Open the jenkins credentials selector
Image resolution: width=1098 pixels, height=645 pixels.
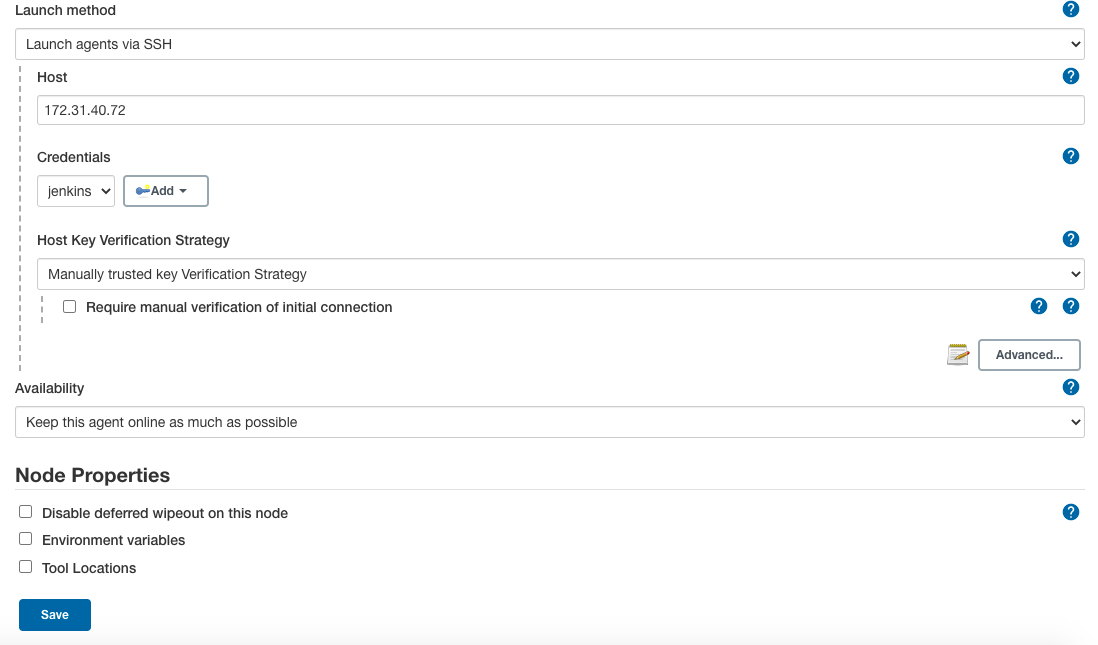[75, 190]
